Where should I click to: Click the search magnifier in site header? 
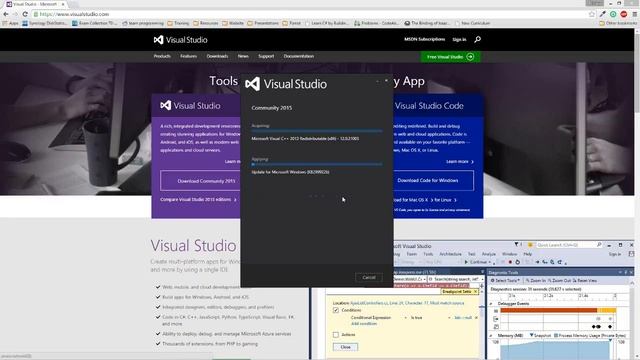(x=478, y=39)
